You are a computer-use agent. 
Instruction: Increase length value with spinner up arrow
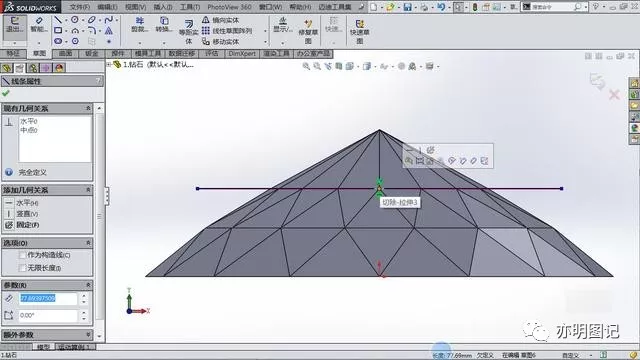point(84,296)
